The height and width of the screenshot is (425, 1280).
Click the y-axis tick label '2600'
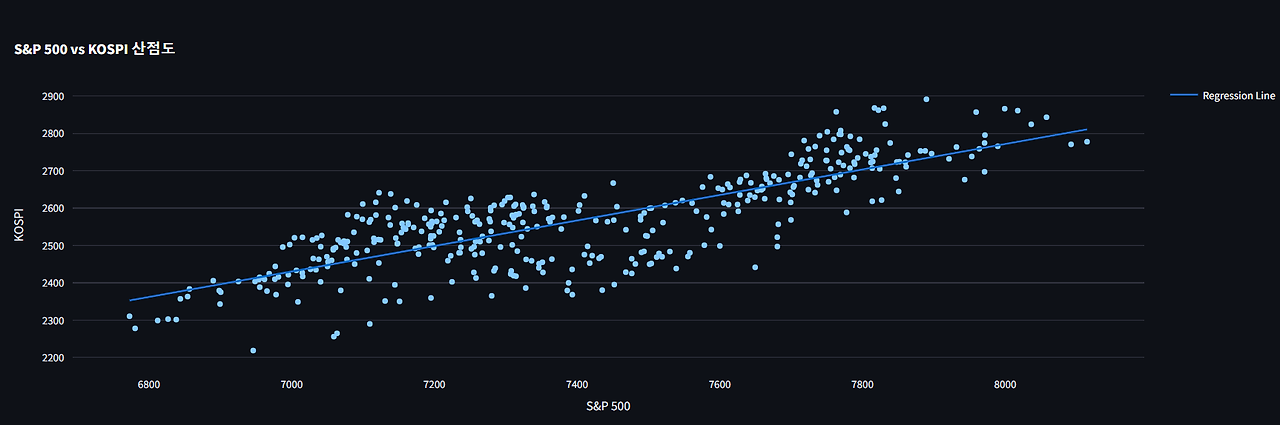click(x=53, y=208)
